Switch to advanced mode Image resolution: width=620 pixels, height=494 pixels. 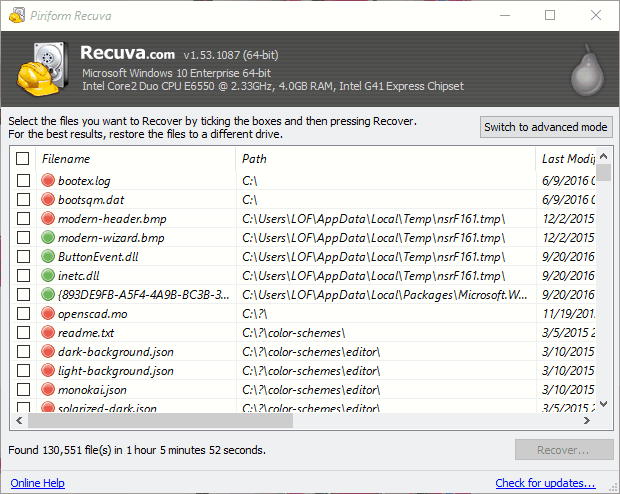click(546, 127)
